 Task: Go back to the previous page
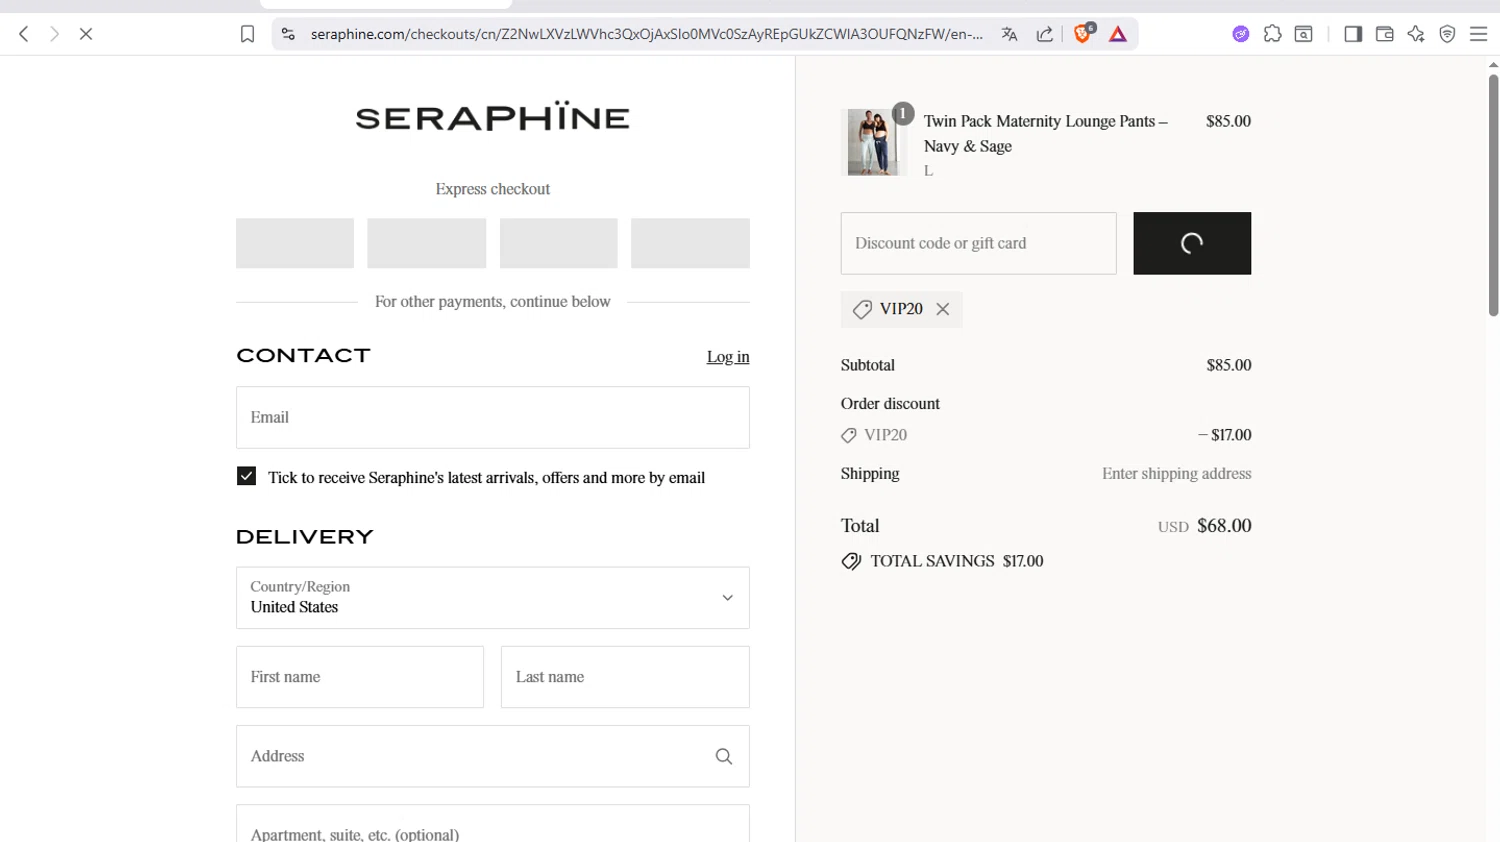[24, 34]
